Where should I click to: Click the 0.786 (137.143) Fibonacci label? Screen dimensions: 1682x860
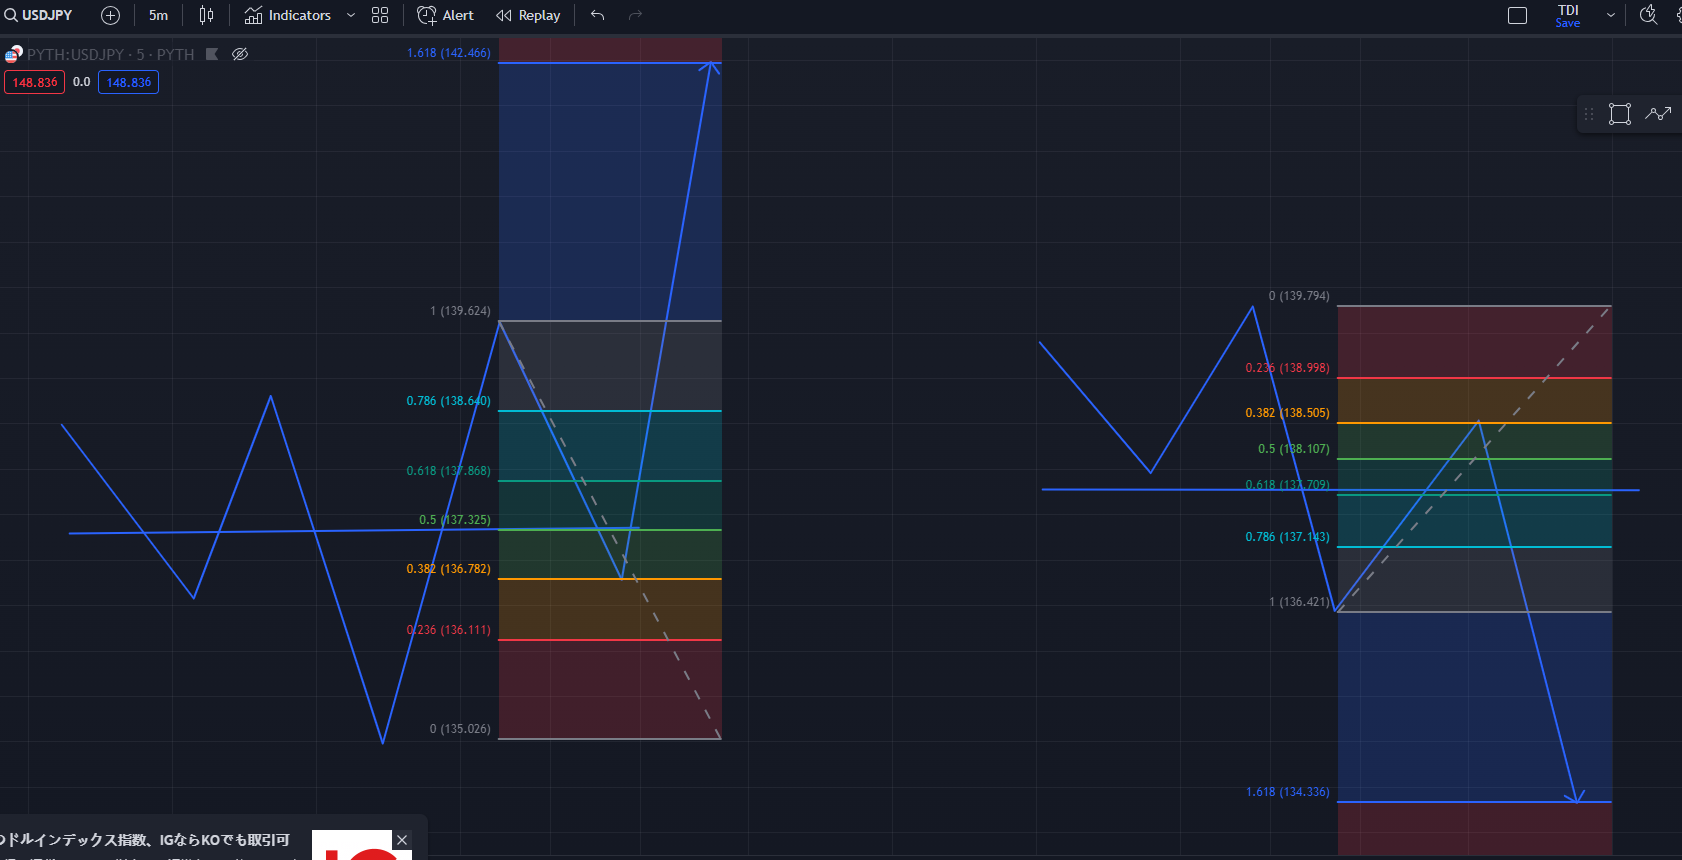tap(1287, 537)
